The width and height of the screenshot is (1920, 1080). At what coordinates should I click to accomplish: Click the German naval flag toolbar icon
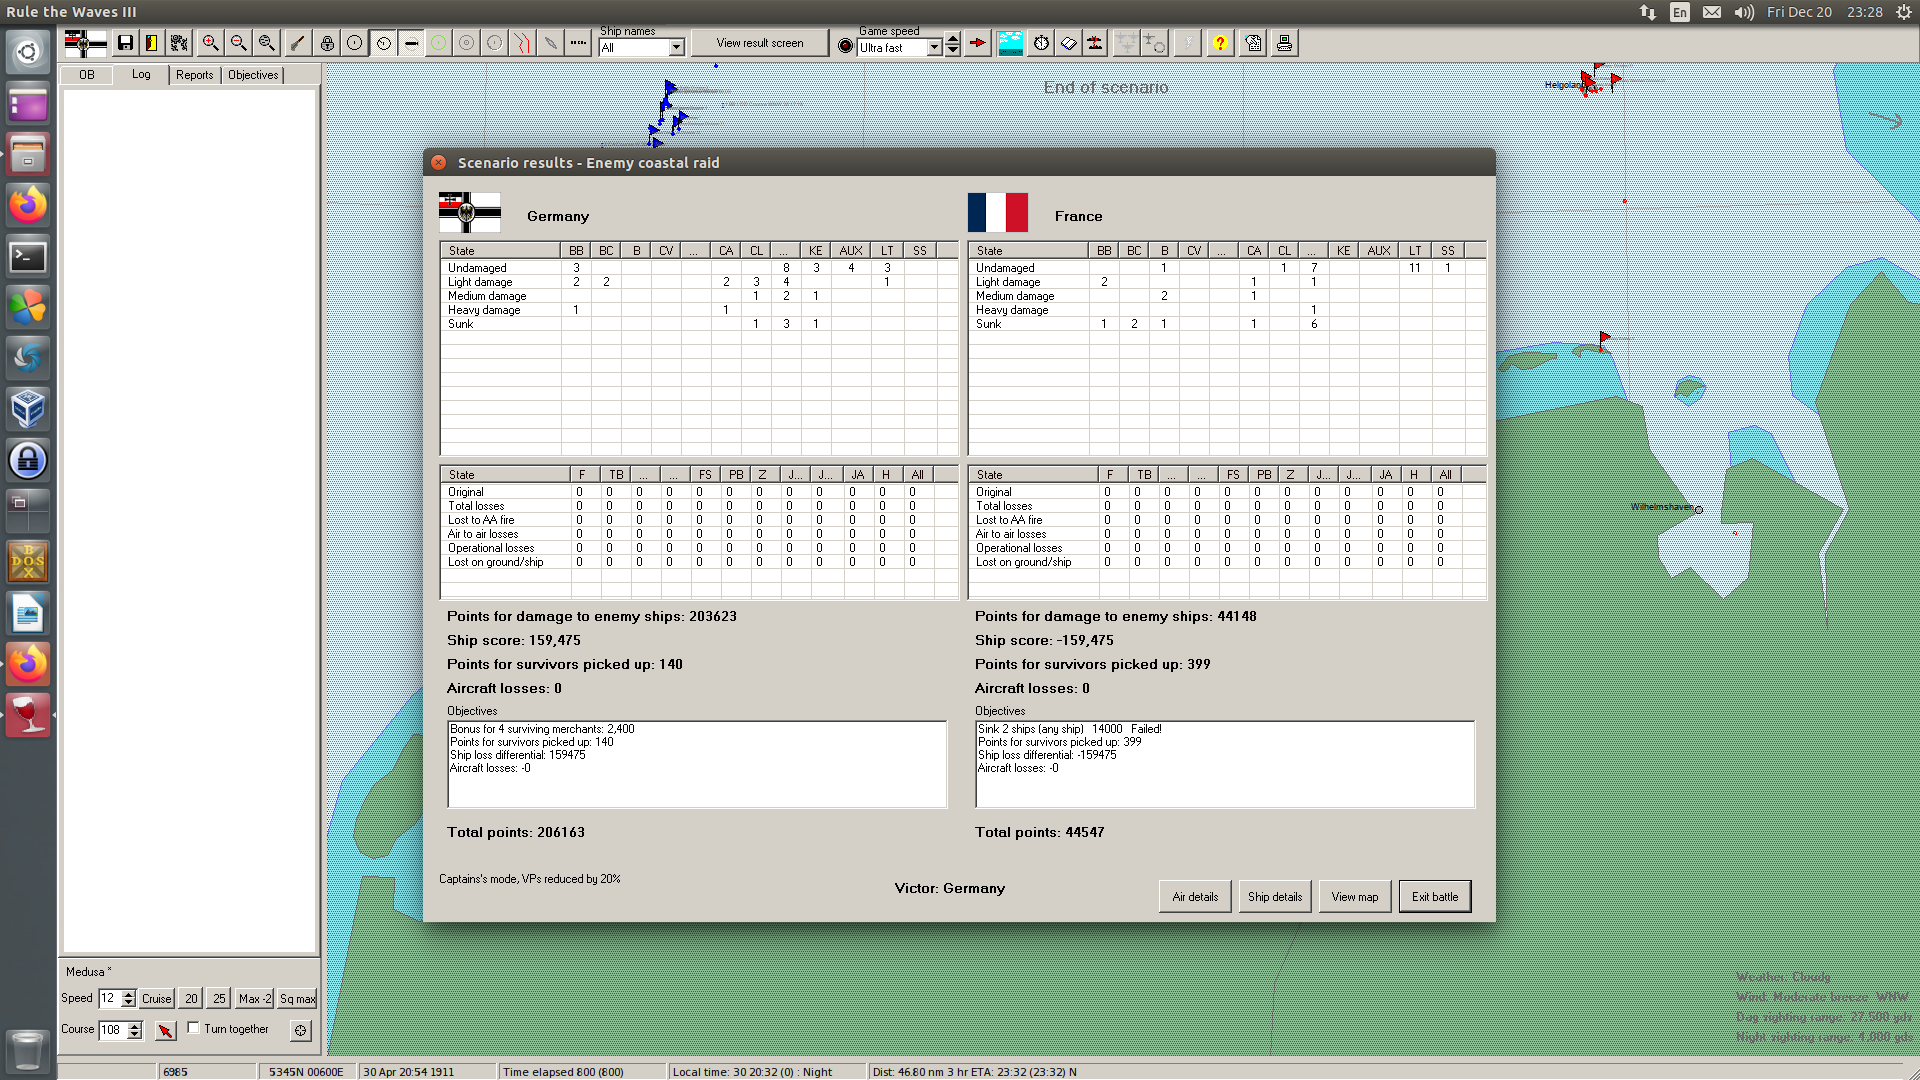85,43
